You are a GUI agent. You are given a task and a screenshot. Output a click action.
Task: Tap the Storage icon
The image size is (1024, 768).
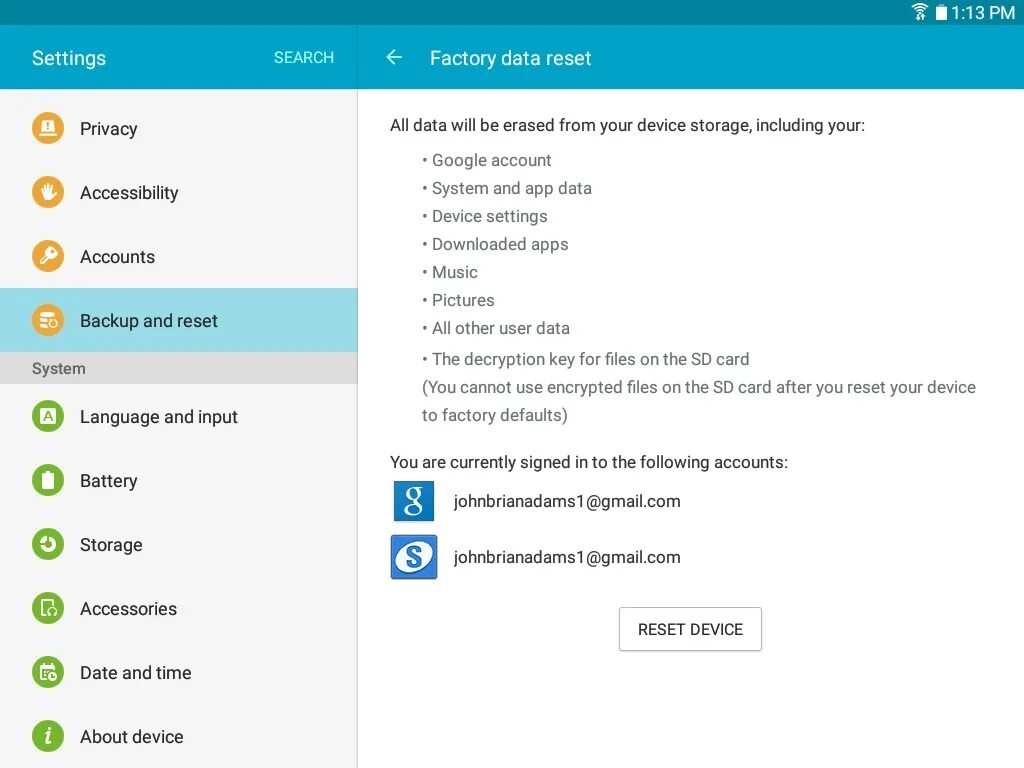point(48,544)
